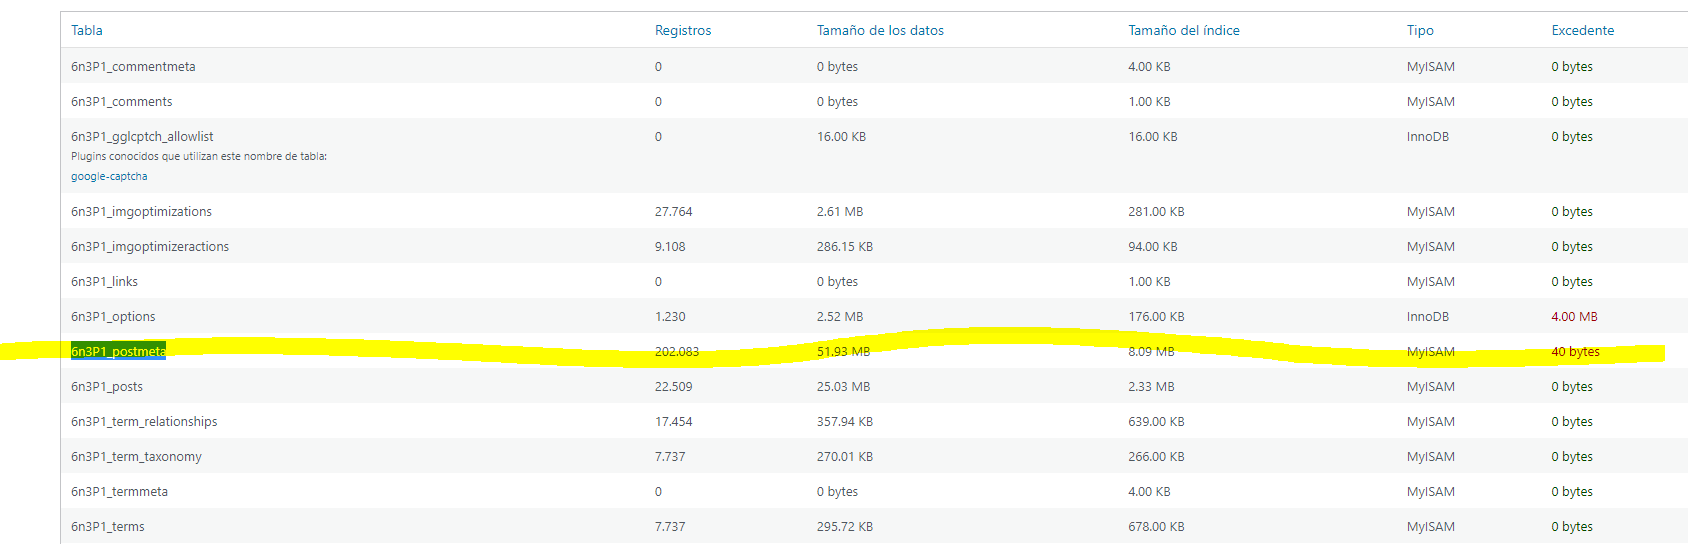This screenshot has height=544, width=1688.
Task: Click the 94.00 KB index size
Action: click(1153, 247)
